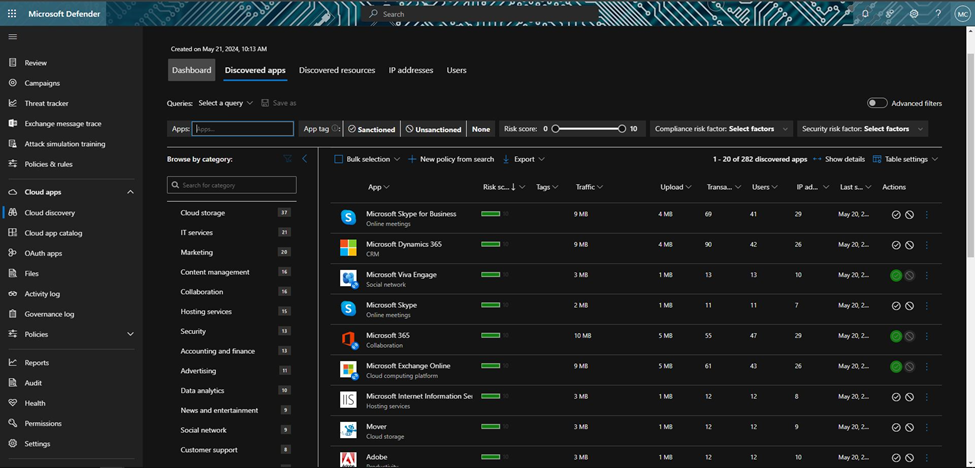Click risk score slider maximum handle
Viewport: 975px width, 468px height.
[x=622, y=129]
